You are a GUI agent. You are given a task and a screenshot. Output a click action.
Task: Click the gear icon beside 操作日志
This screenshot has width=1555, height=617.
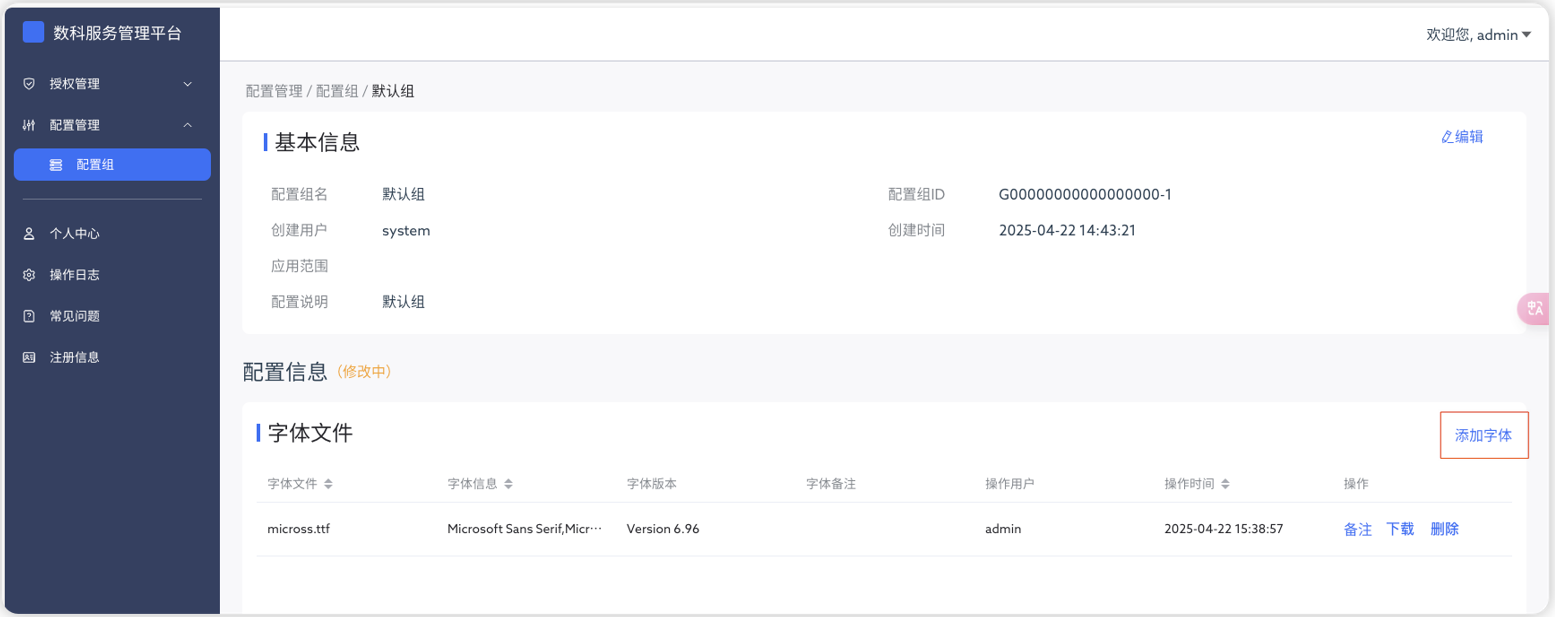[29, 275]
